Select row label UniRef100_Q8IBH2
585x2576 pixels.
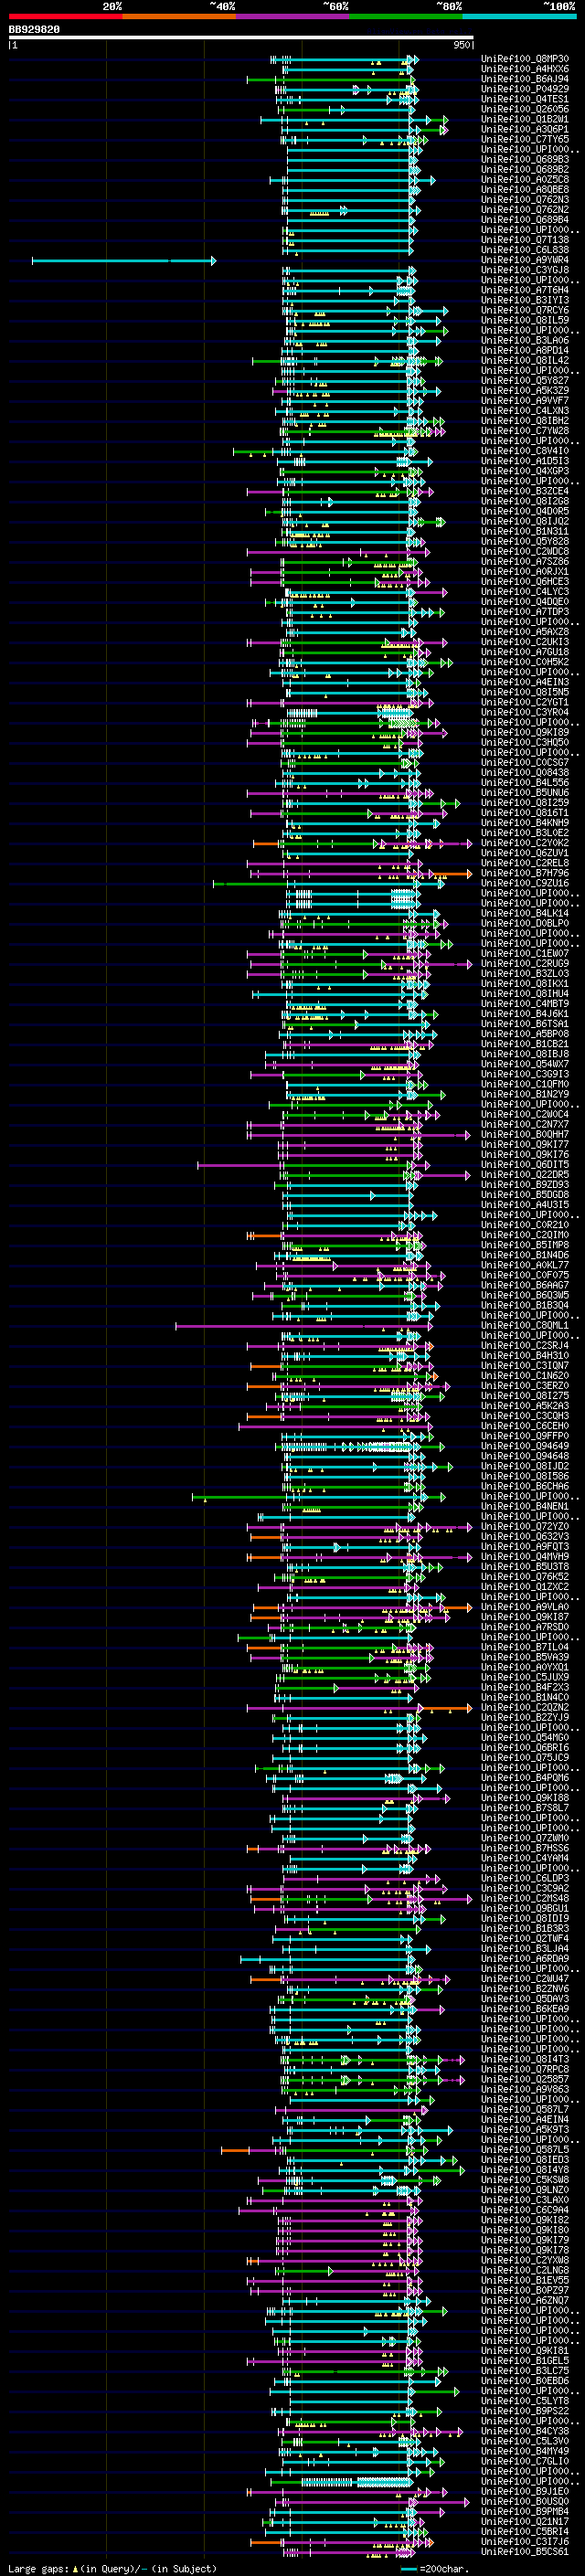(525, 421)
